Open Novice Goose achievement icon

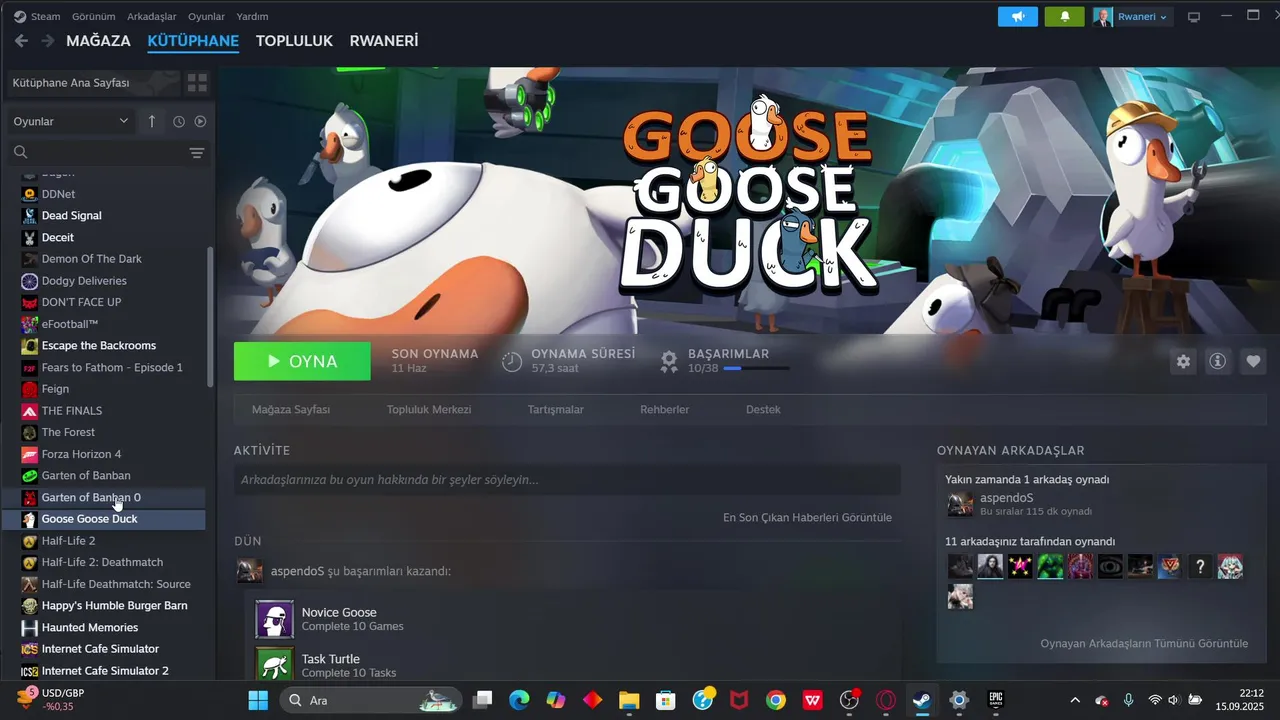(275, 620)
